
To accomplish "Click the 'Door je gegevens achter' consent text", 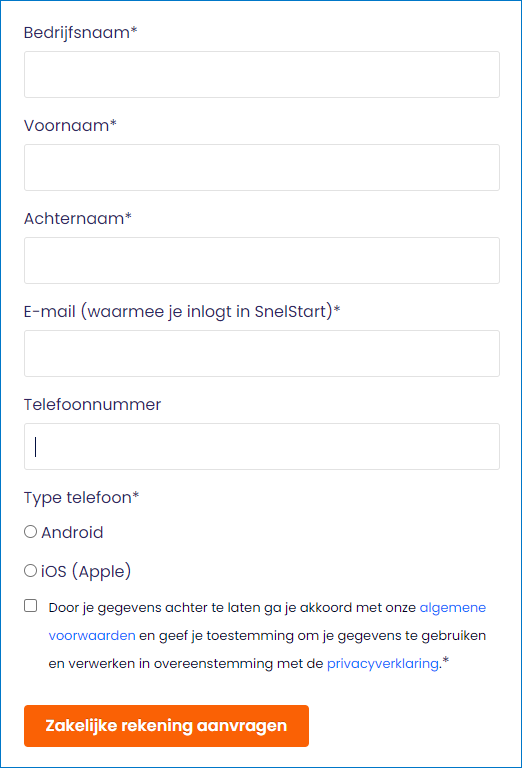I will (267, 636).
